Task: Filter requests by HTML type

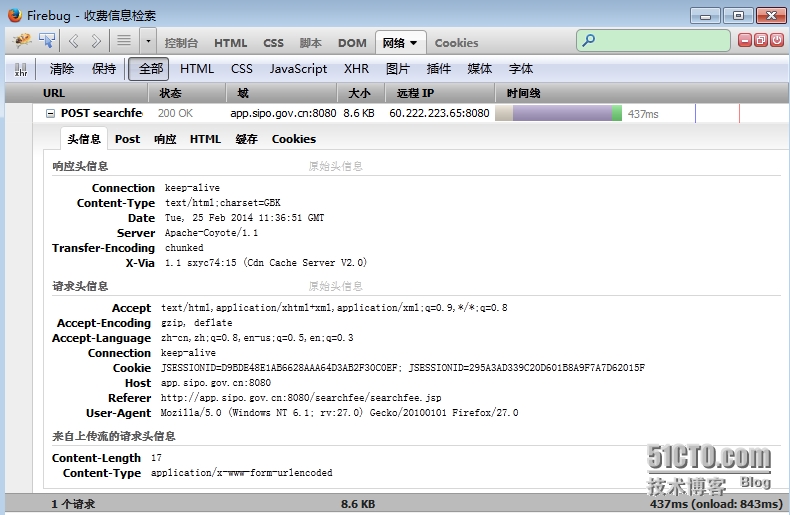Action: pyautogui.click(x=196, y=69)
